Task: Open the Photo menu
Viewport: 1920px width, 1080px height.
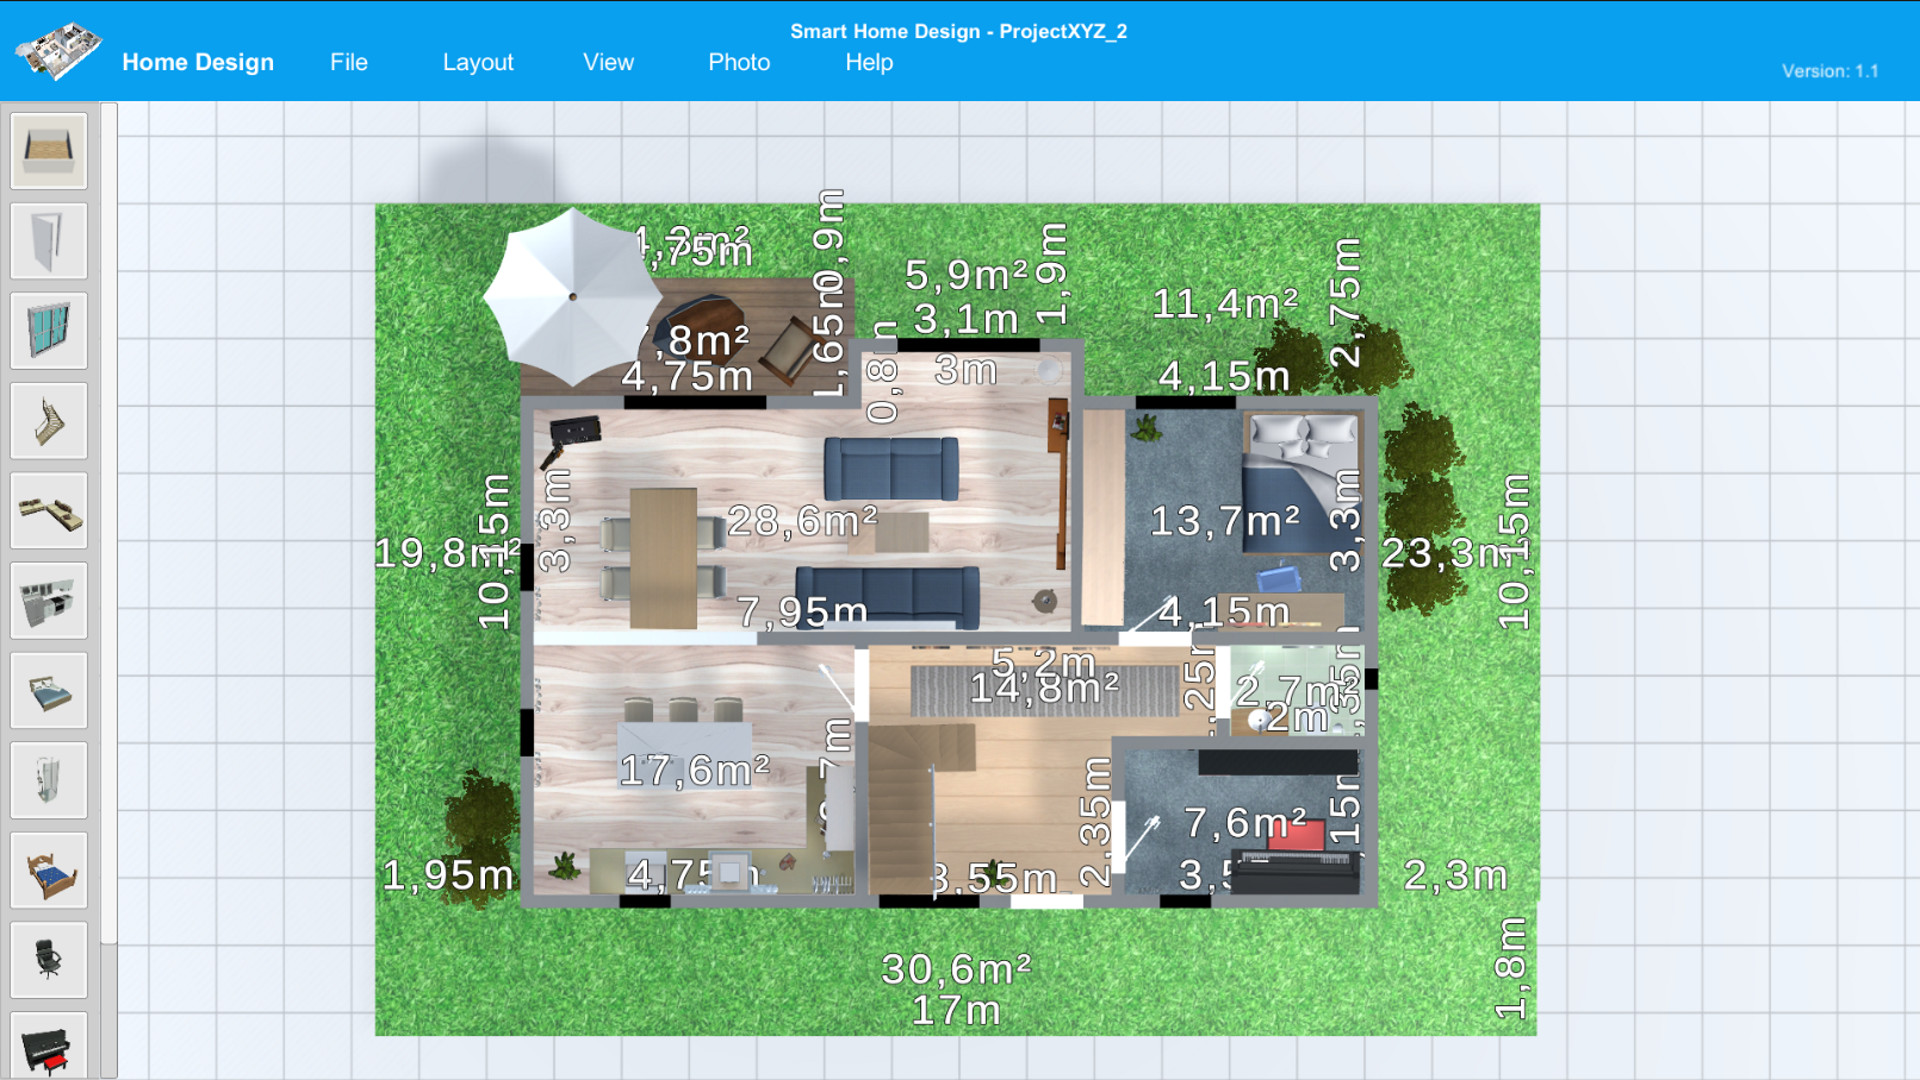Action: pyautogui.click(x=739, y=62)
